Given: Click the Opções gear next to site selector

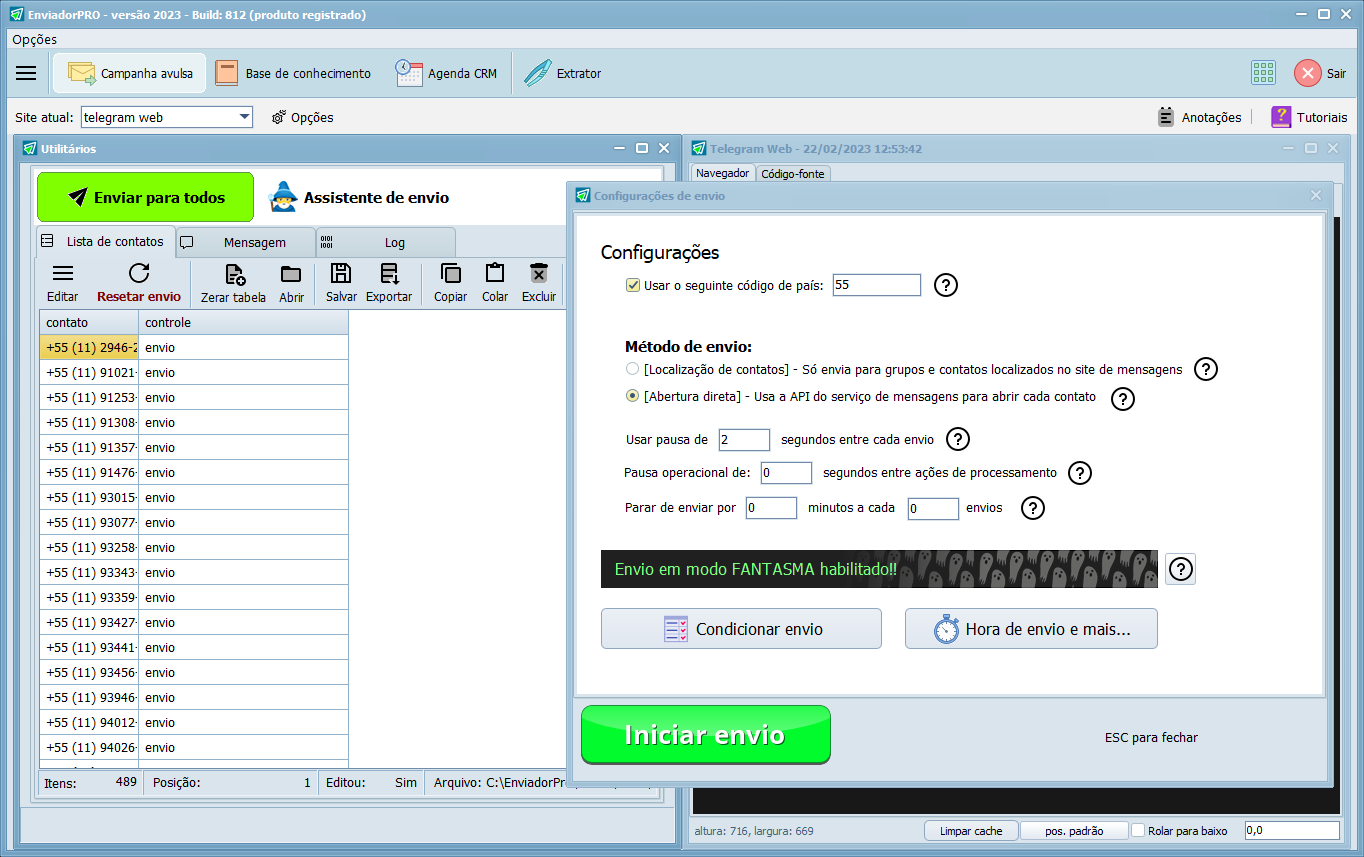Looking at the screenshot, I should click(302, 117).
